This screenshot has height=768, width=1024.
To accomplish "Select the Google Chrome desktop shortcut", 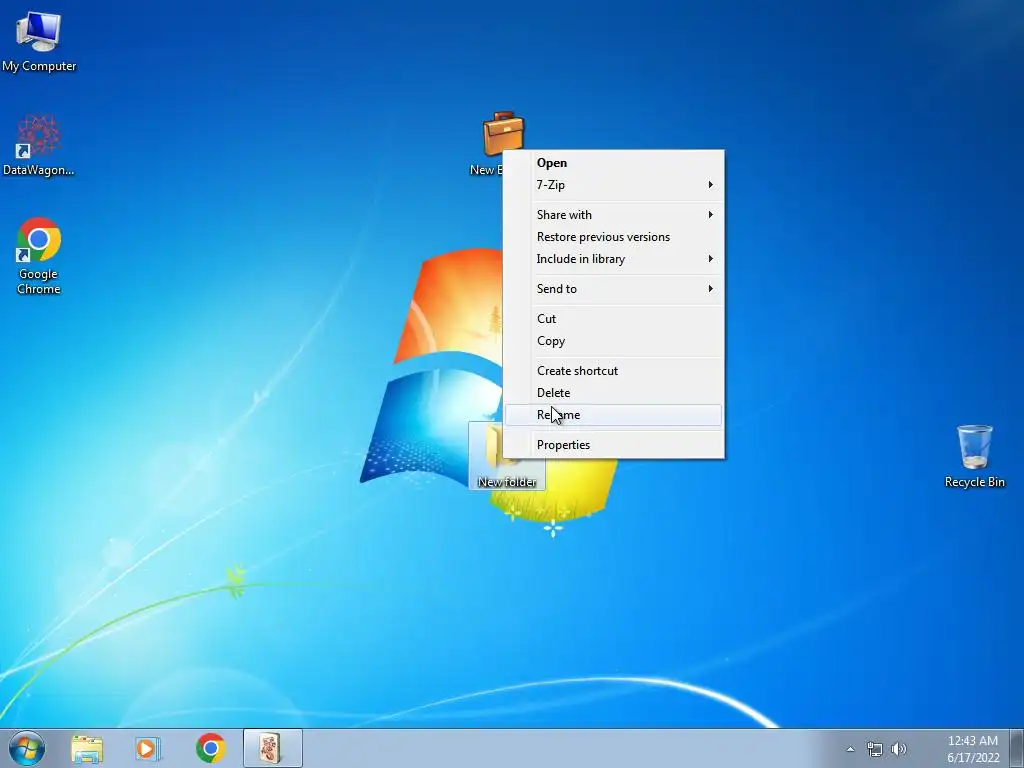I will pyautogui.click(x=39, y=255).
